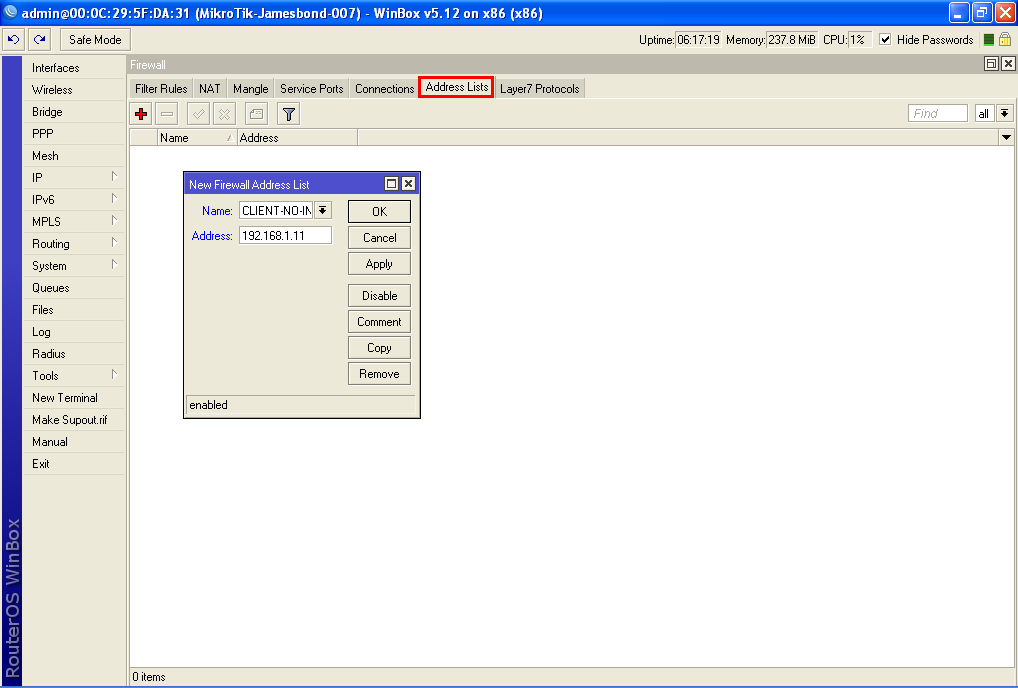Viewport: 1018px width, 688px height.
Task: Click the Comment button in dialog
Action: click(379, 321)
